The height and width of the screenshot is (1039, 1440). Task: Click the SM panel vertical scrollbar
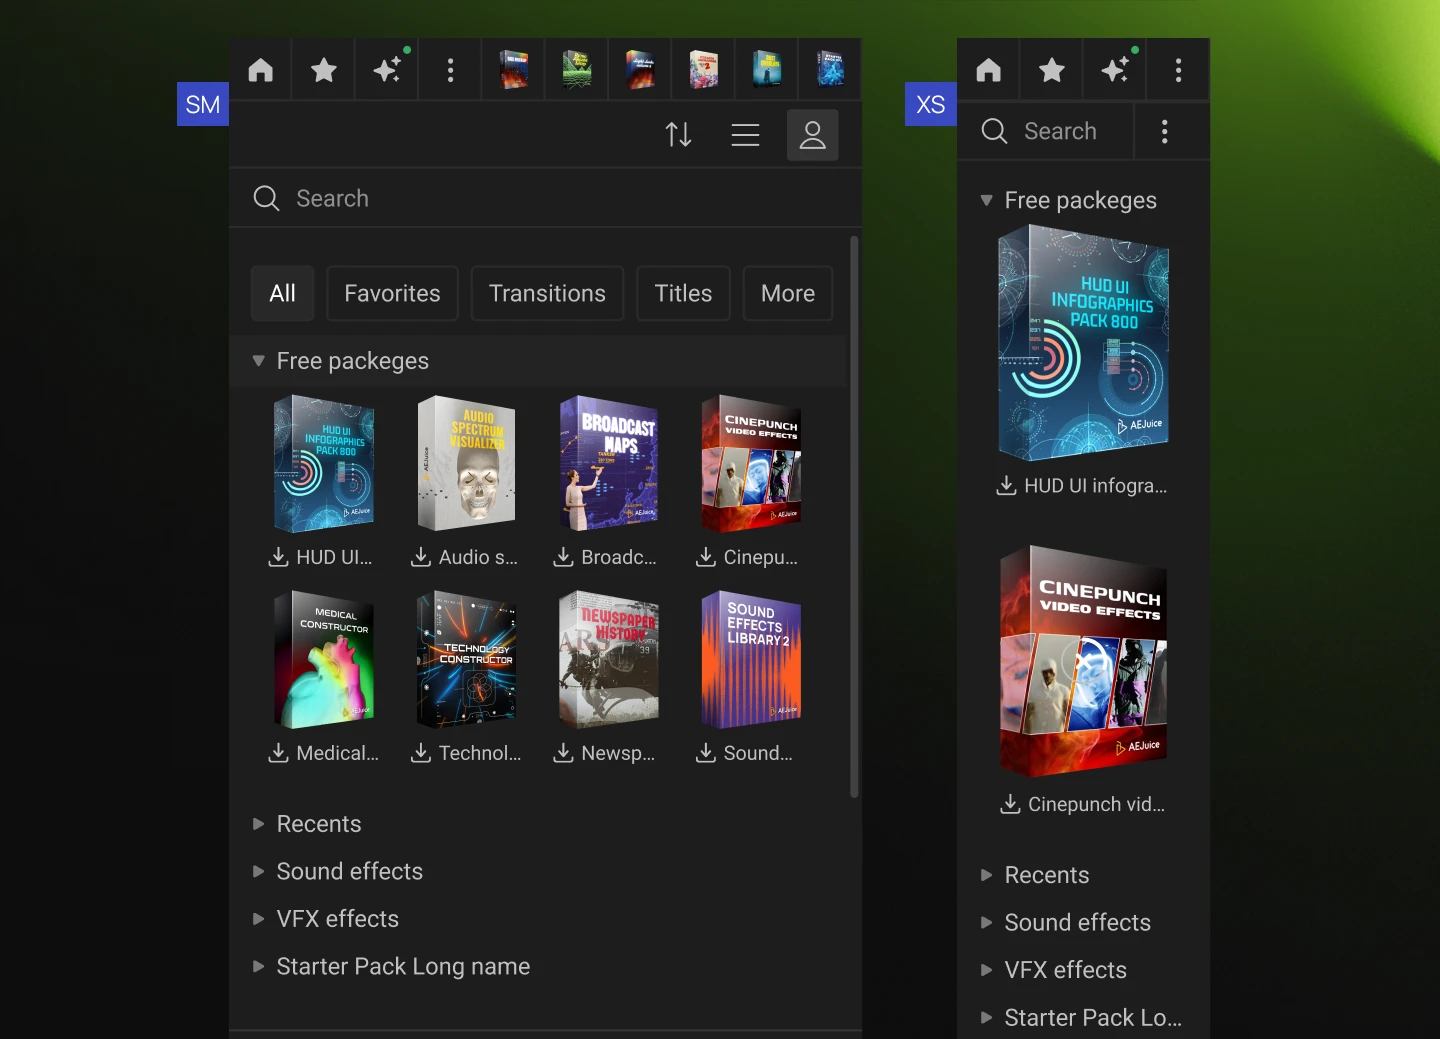click(854, 516)
